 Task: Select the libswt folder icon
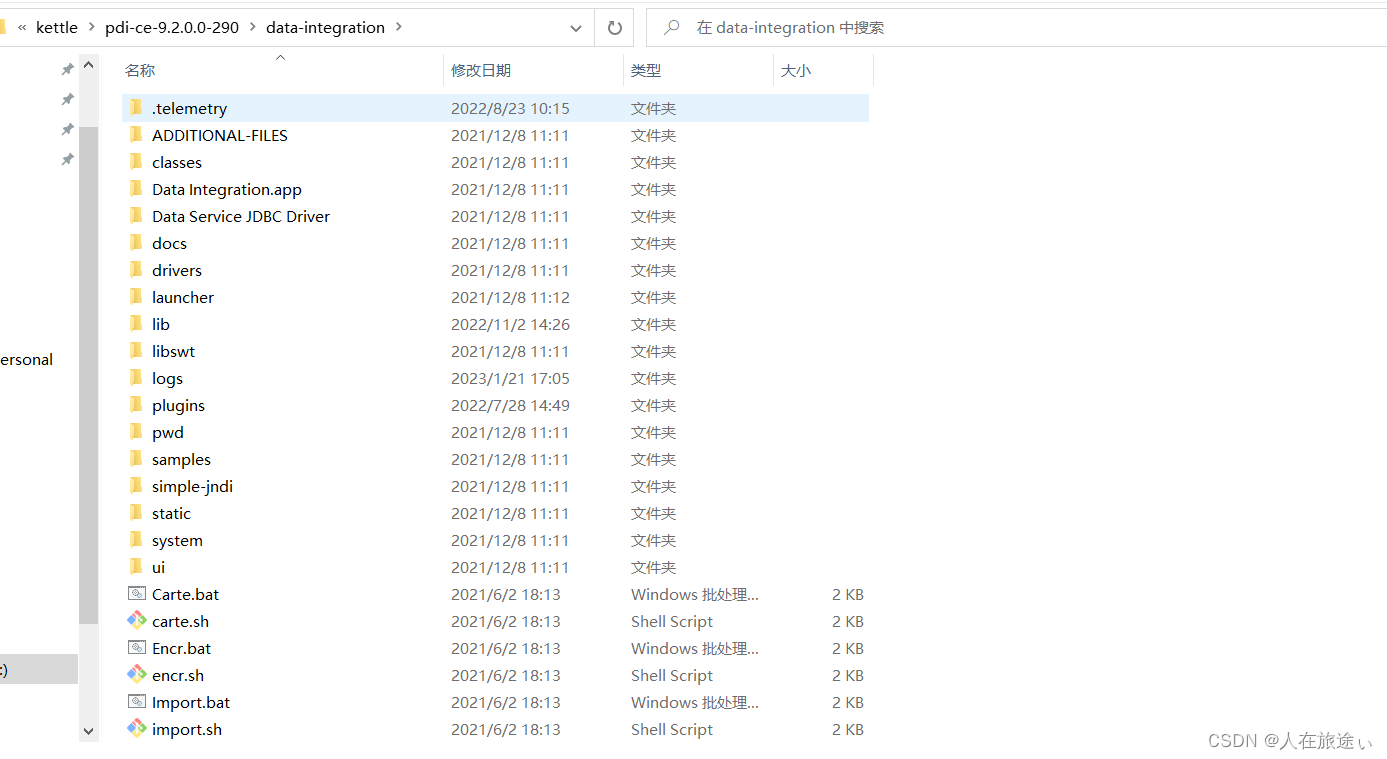(136, 351)
